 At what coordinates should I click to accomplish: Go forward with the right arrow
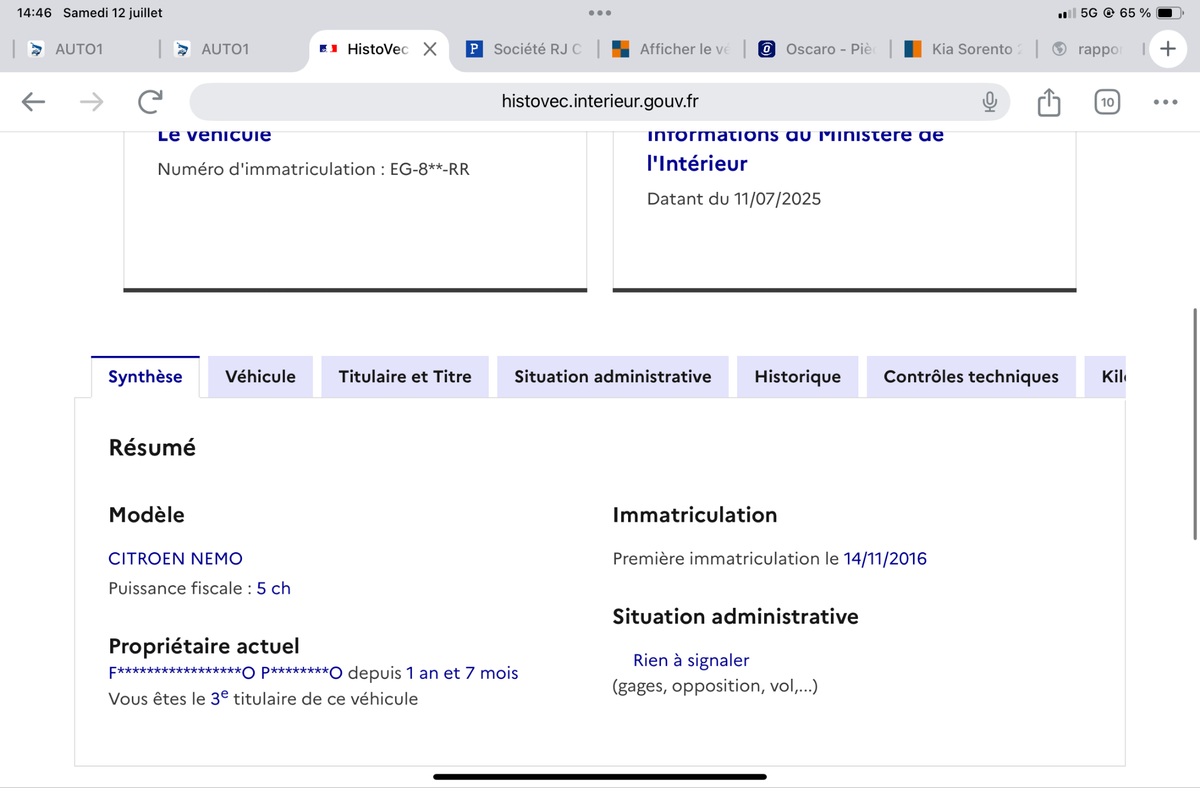(x=91, y=101)
